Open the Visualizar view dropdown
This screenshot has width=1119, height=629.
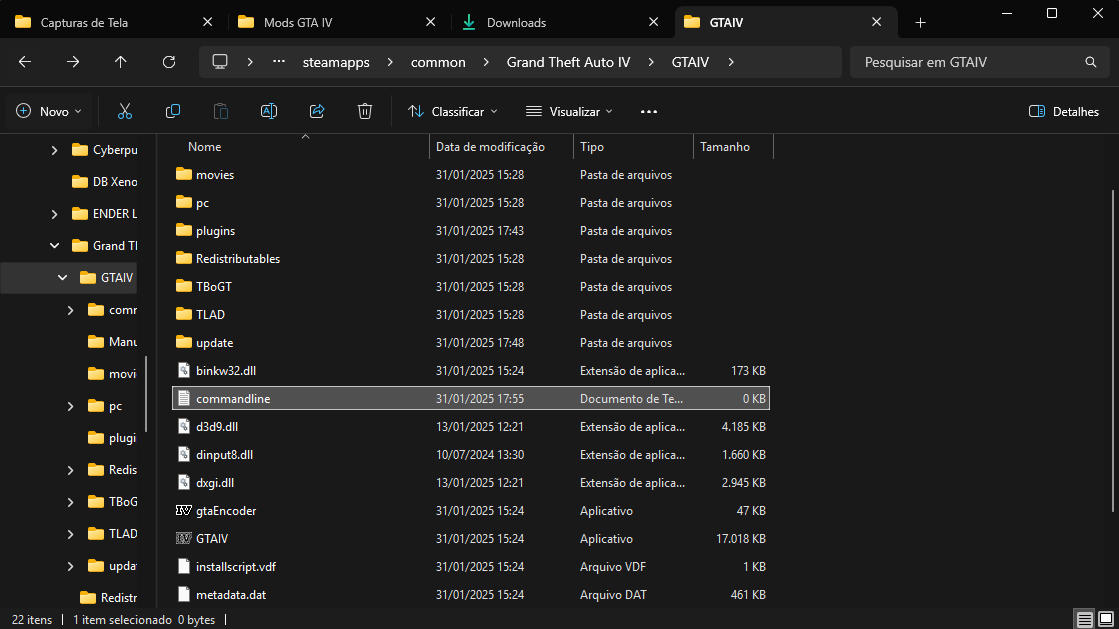(569, 112)
